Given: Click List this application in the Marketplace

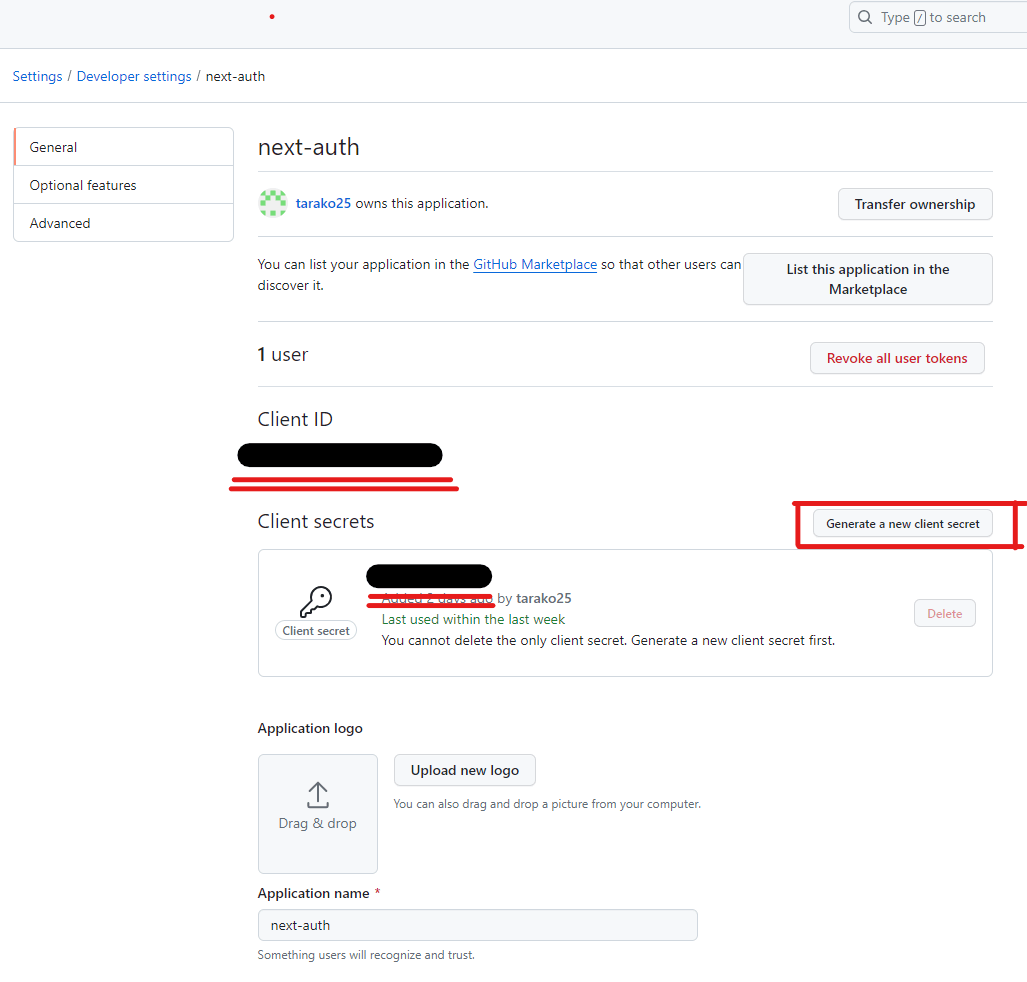Looking at the screenshot, I should pos(867,279).
